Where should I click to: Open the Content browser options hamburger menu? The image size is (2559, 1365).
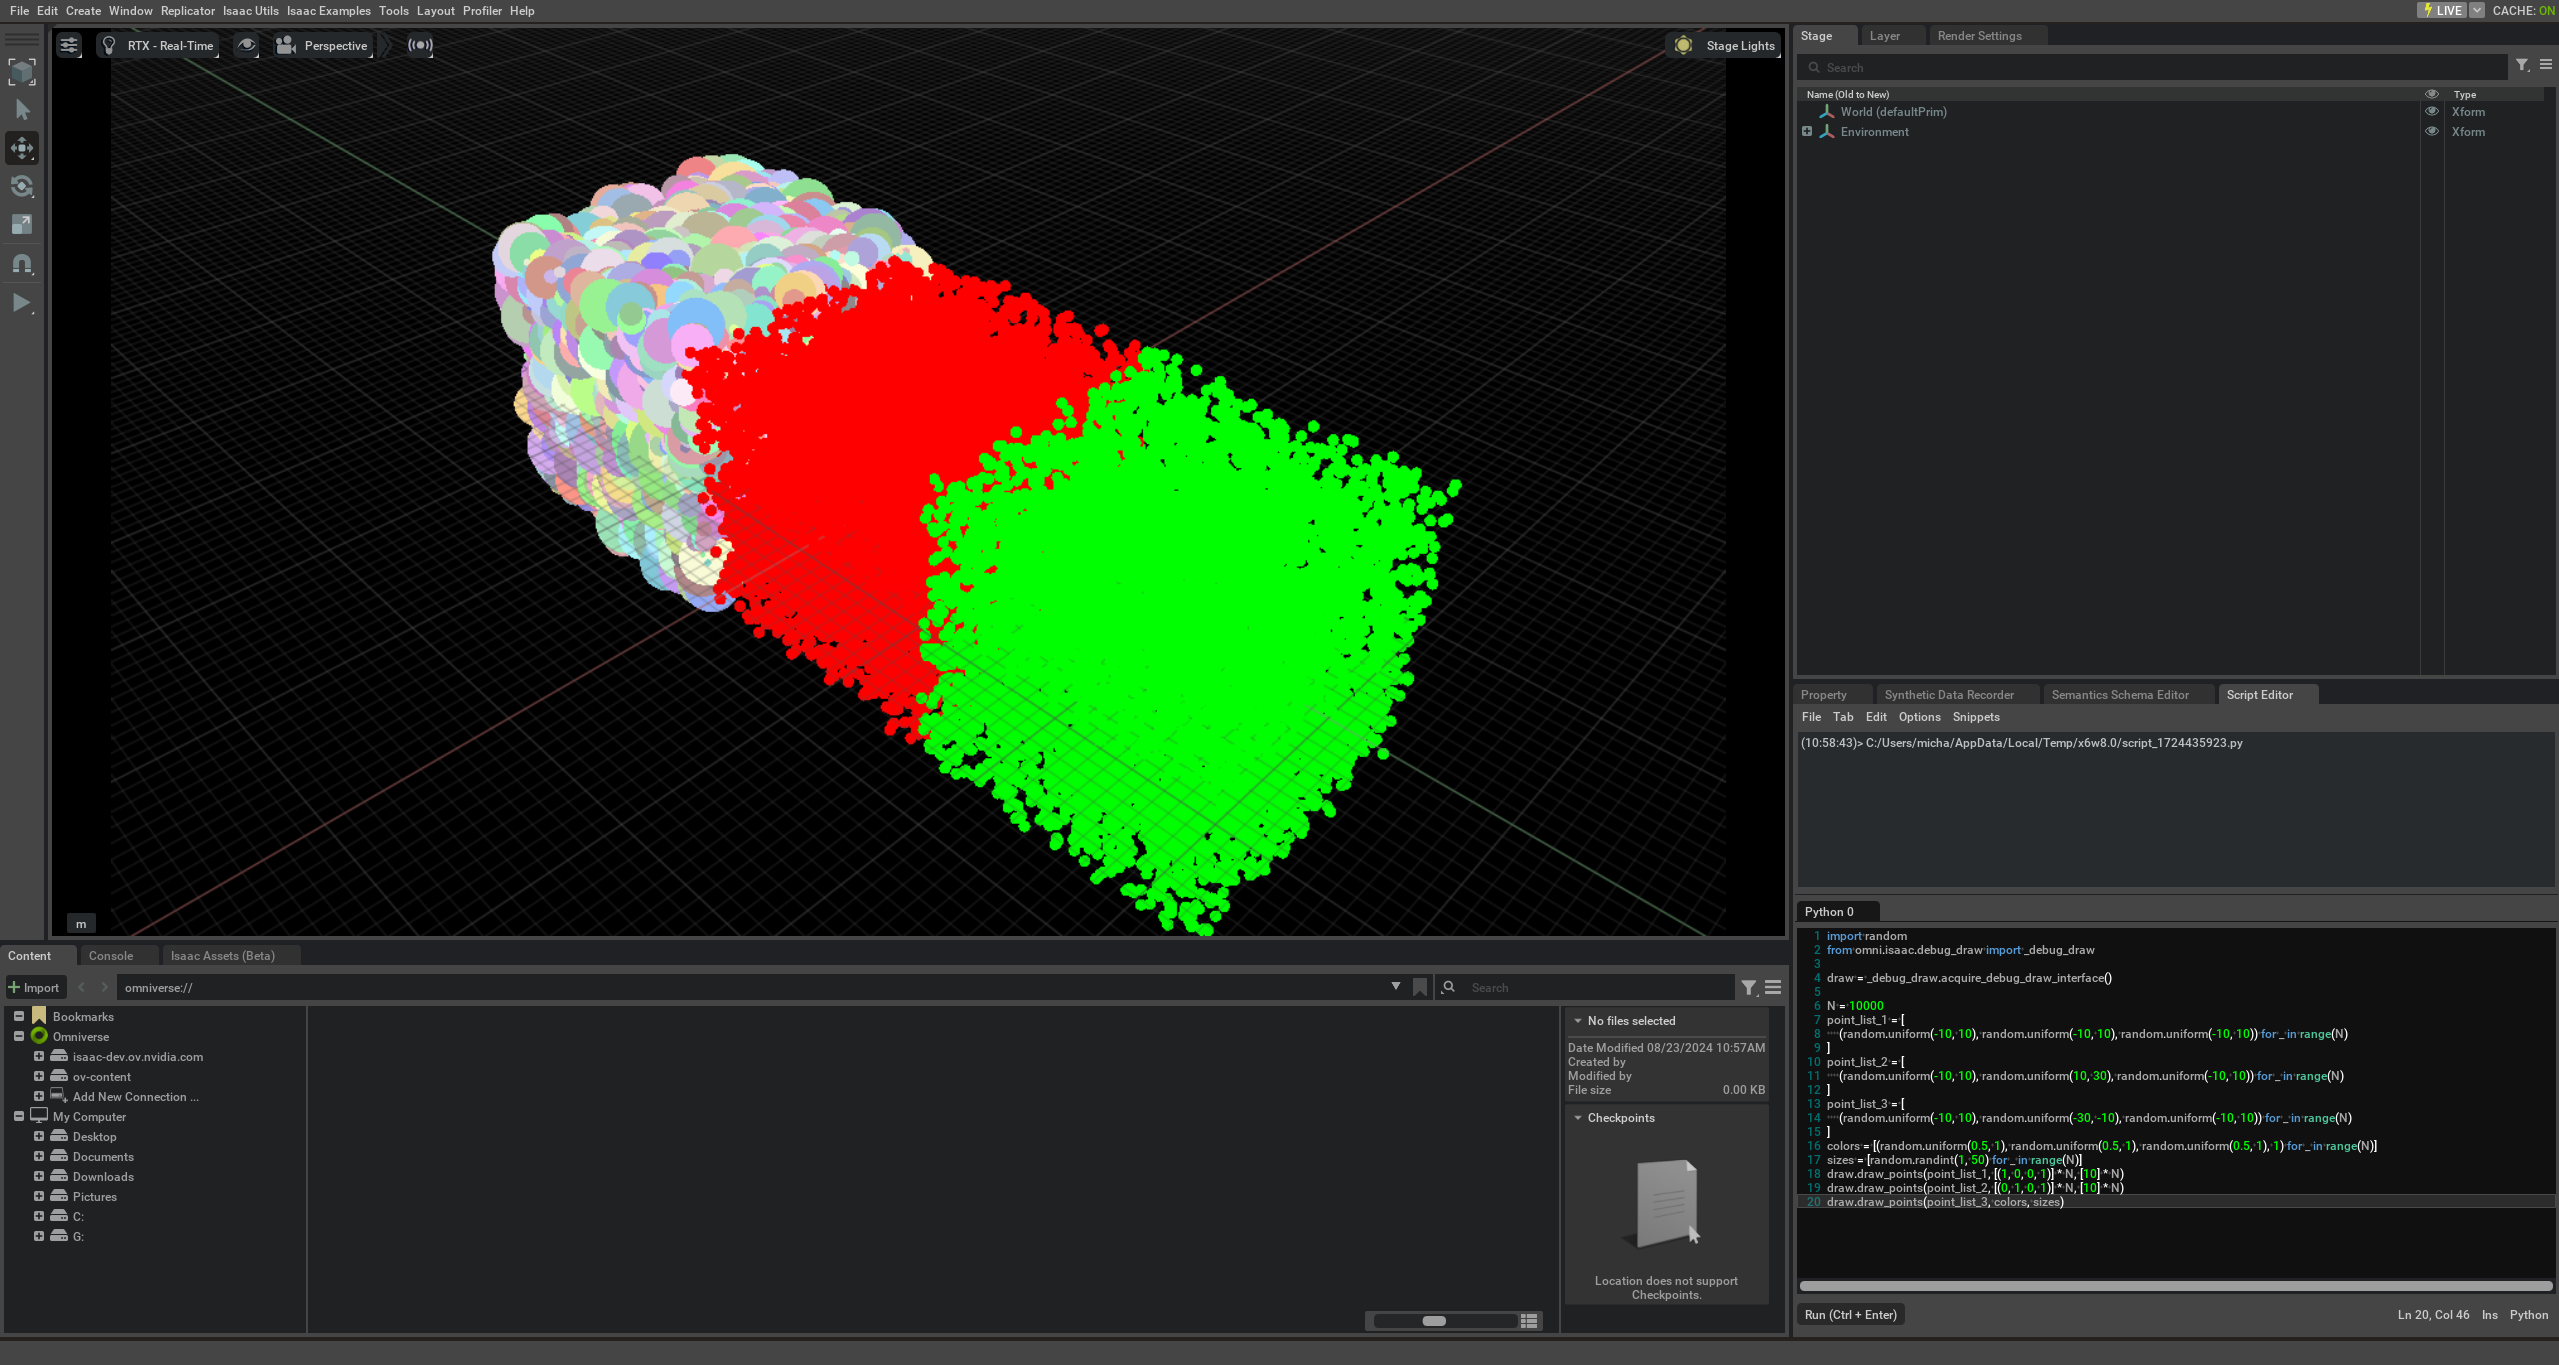(x=1773, y=987)
